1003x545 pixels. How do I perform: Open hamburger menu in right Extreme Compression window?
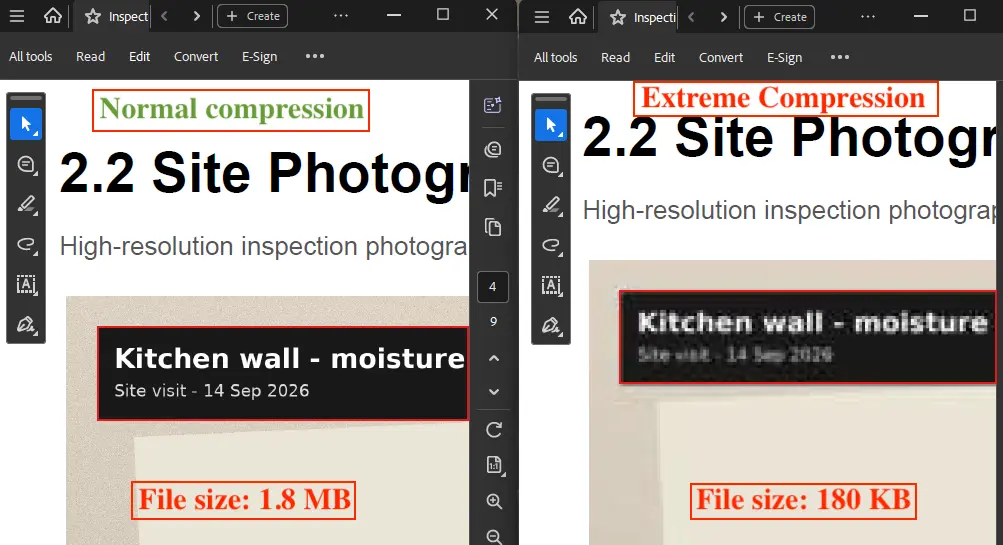[542, 17]
